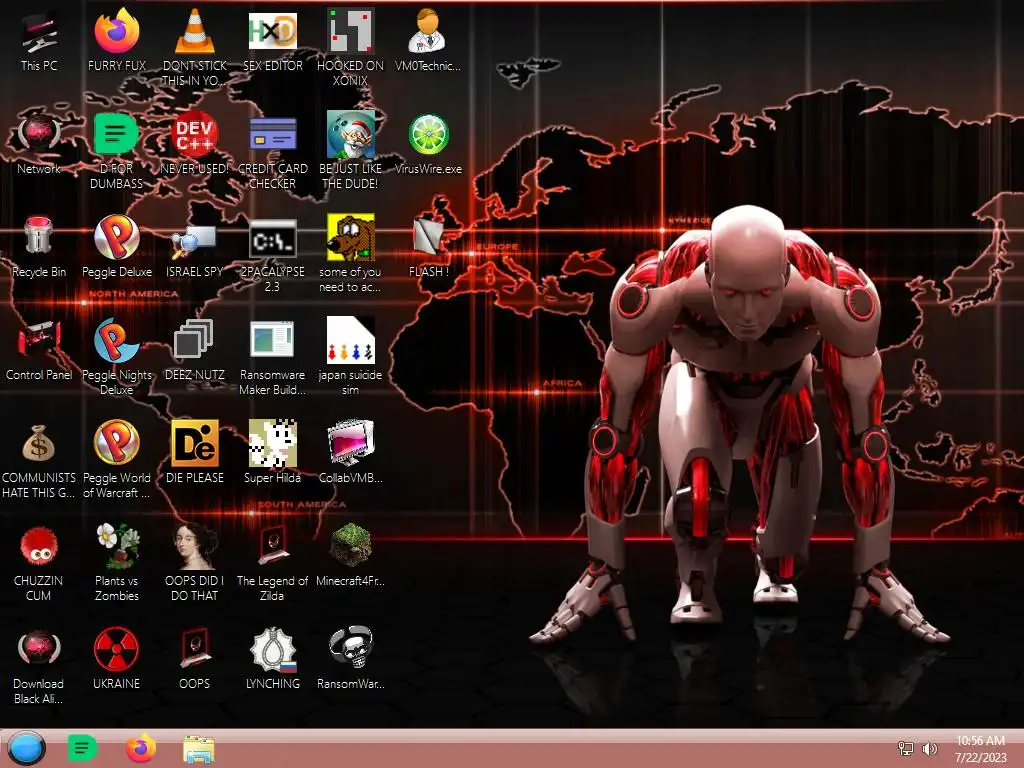This screenshot has height=768, width=1024.
Task: Open Firefox from the taskbar
Action: 140,748
